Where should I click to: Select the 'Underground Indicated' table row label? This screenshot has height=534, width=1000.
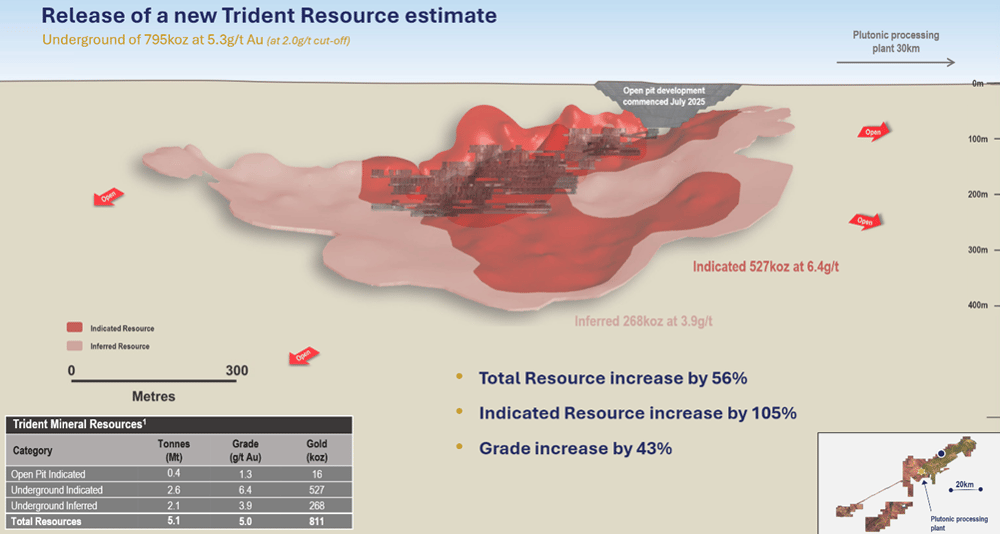57,490
